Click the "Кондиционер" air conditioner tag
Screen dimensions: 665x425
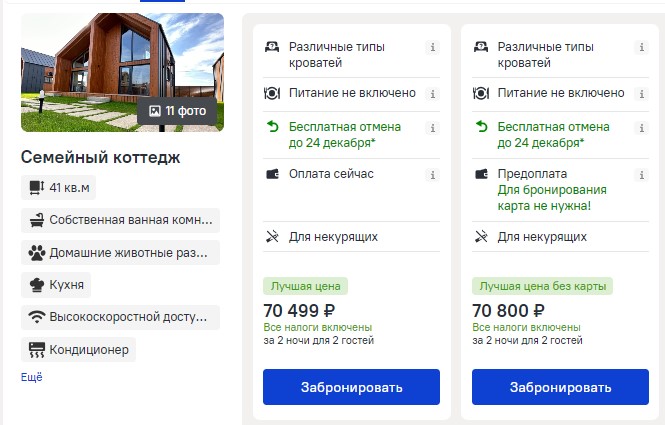pyautogui.click(x=78, y=351)
